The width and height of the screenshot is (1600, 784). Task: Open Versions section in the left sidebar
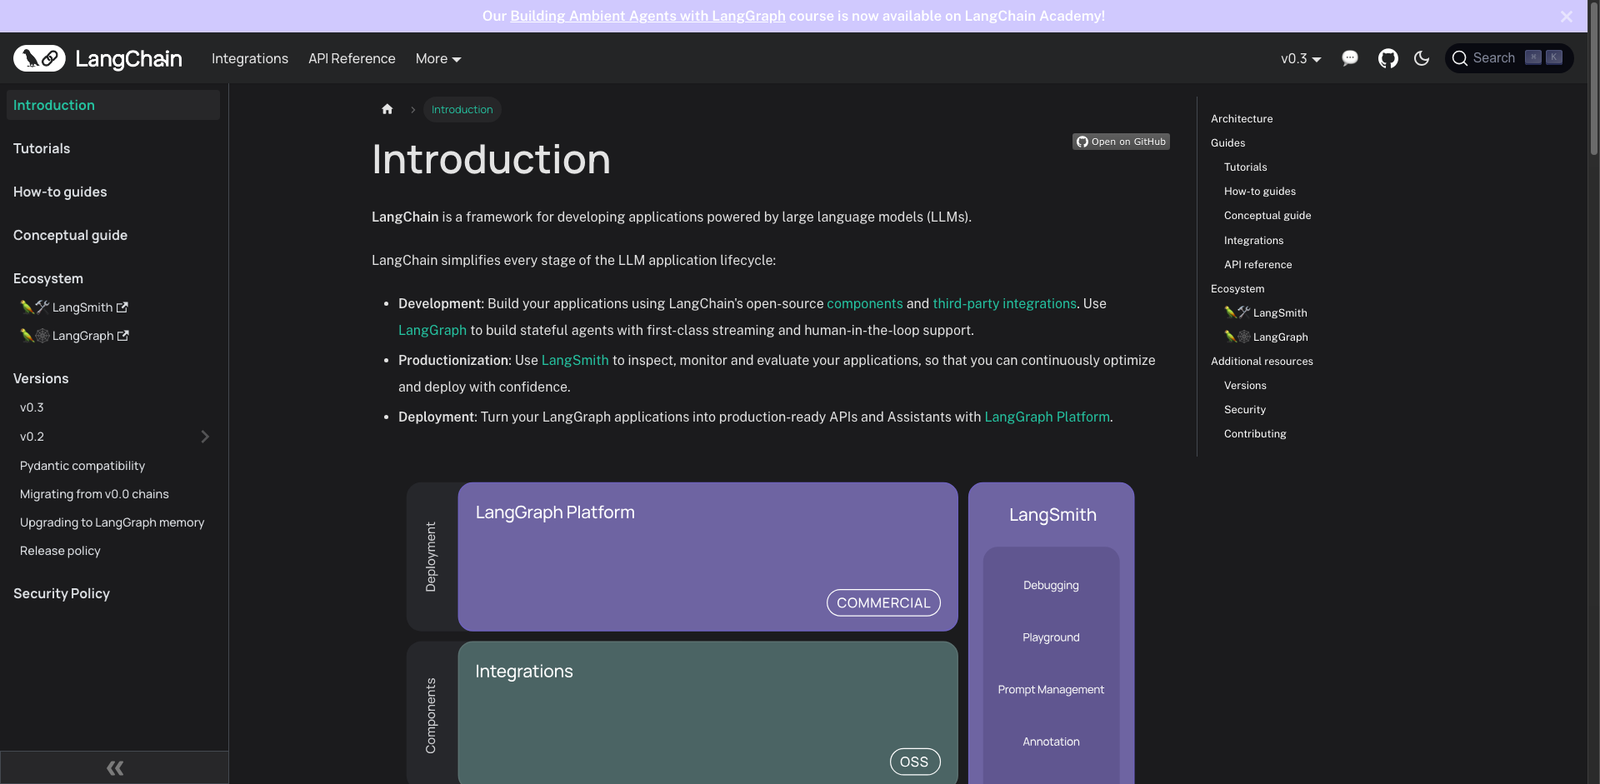41,379
